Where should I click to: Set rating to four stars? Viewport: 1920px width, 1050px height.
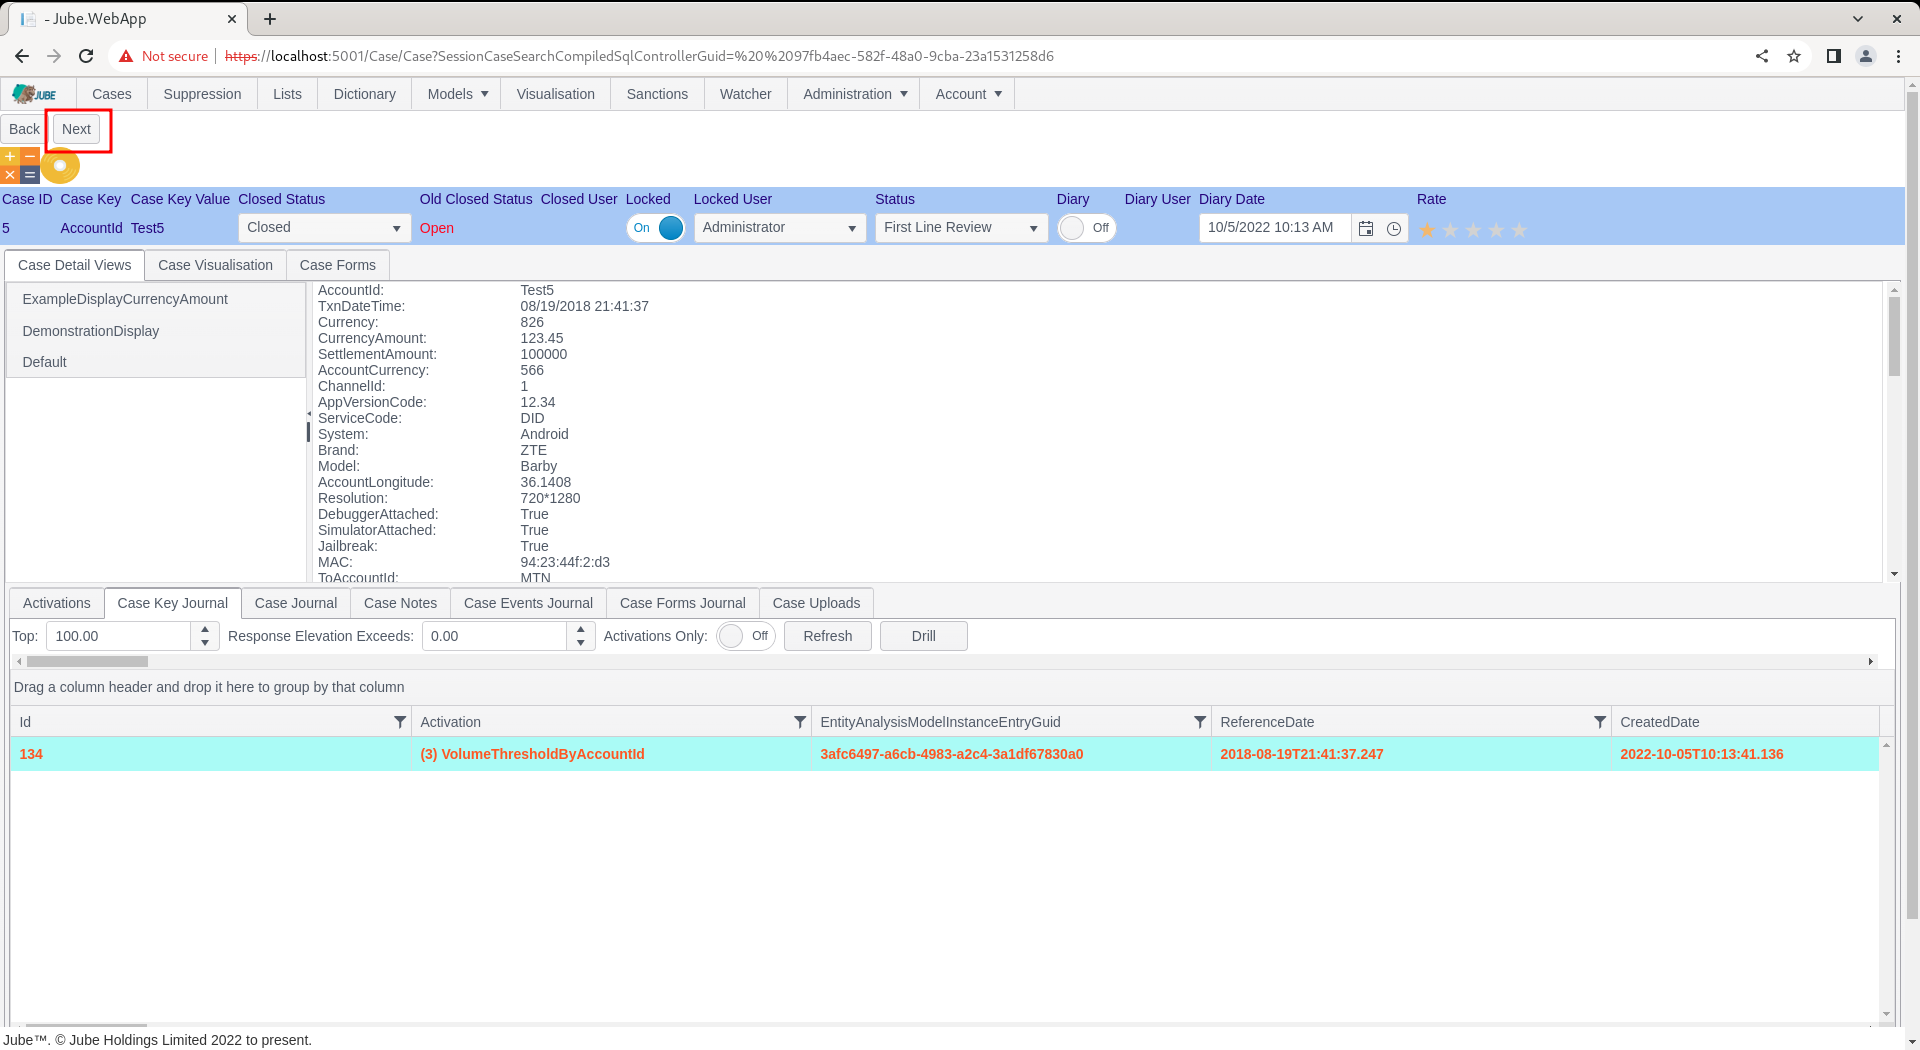point(1496,230)
